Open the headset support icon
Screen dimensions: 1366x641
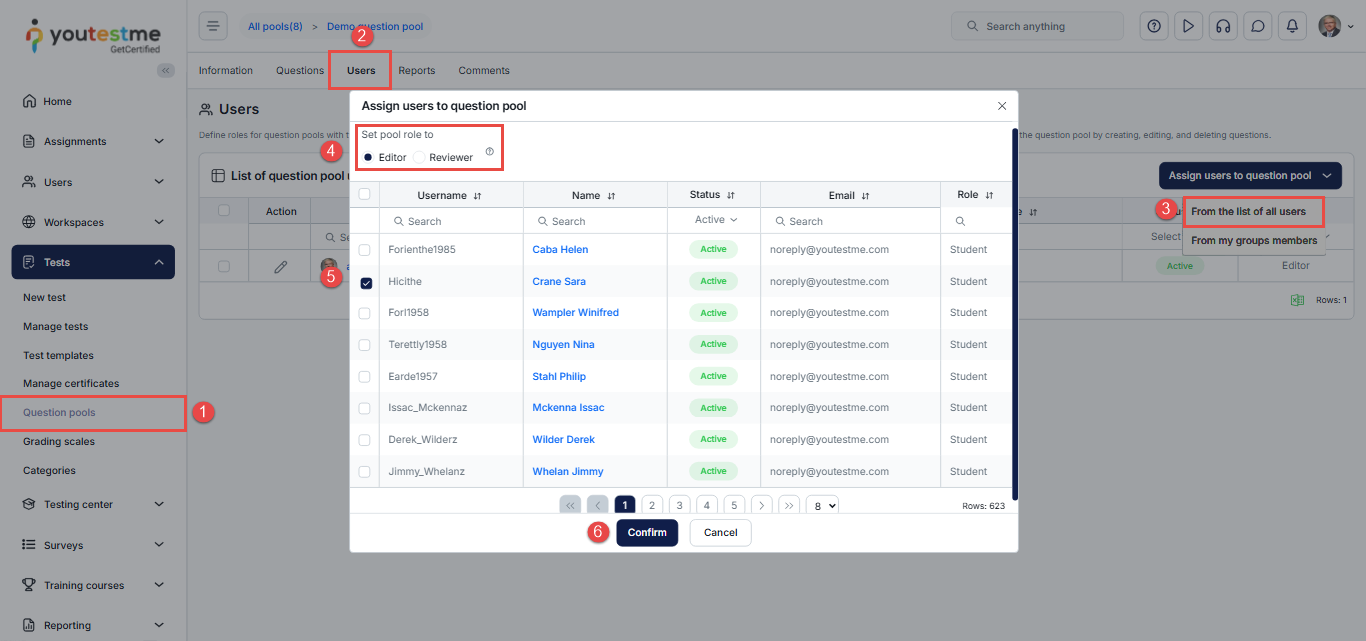coord(1222,26)
